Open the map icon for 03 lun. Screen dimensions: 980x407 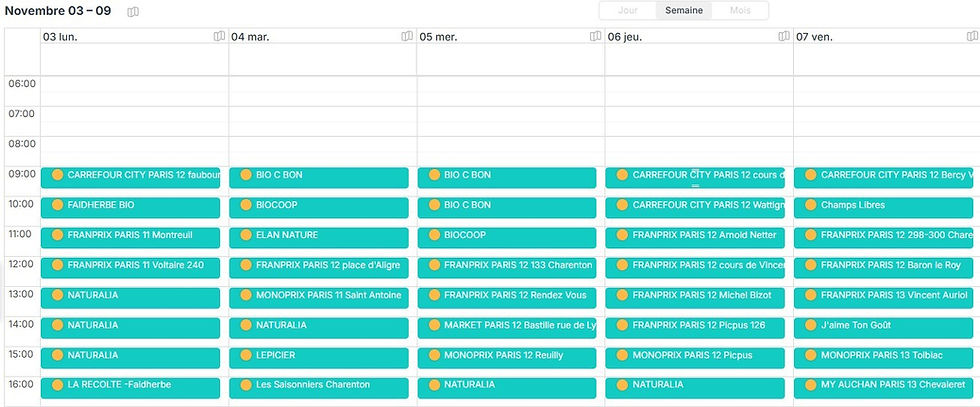click(219, 36)
